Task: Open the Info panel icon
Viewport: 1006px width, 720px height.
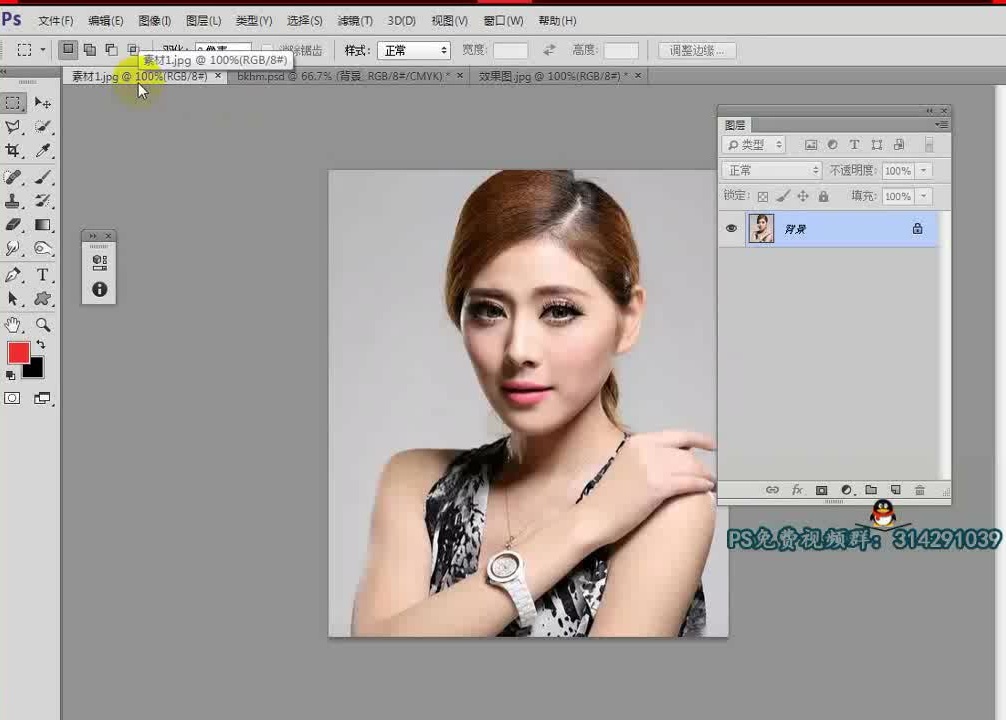Action: coord(99,289)
